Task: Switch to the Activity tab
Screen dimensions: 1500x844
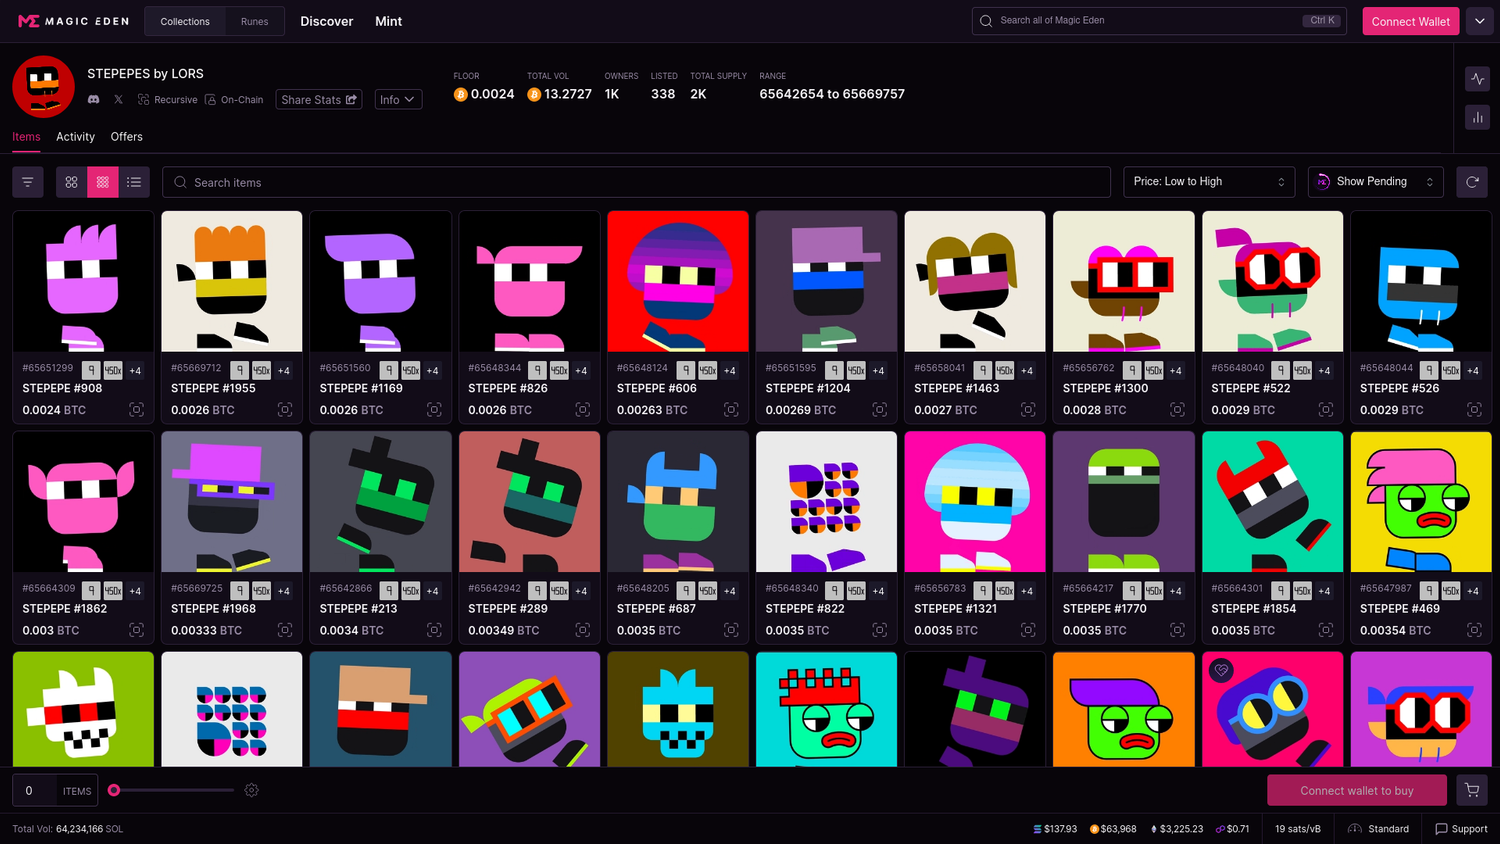Action: [75, 137]
